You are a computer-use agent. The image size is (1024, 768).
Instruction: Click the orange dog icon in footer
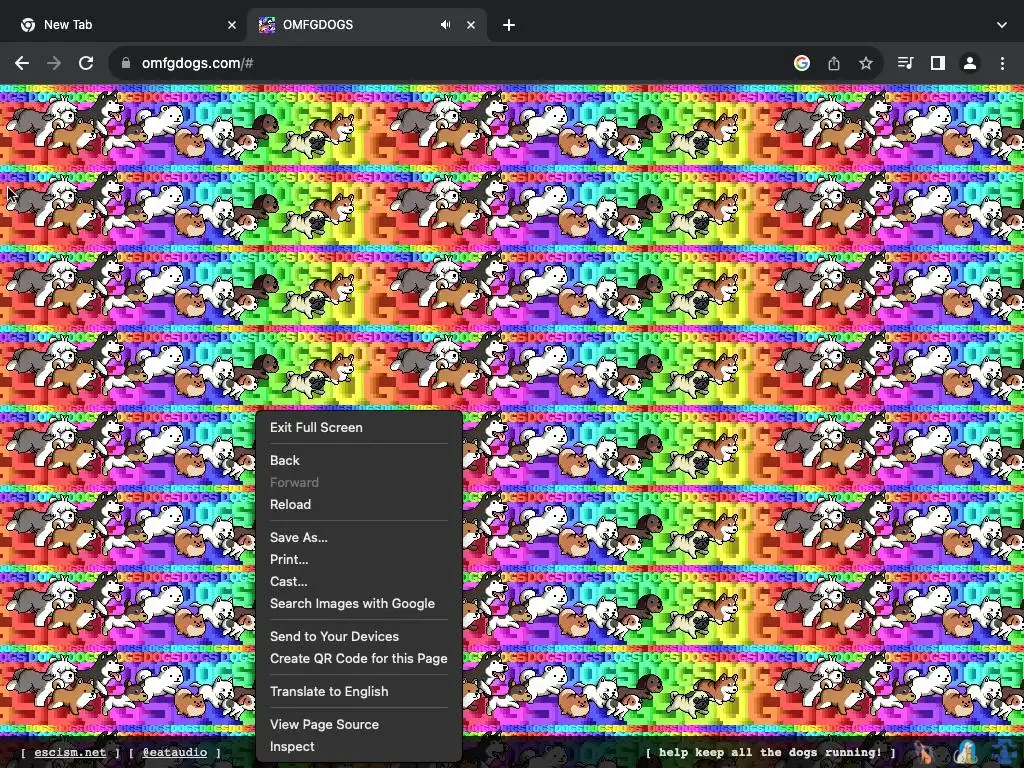coord(923,752)
